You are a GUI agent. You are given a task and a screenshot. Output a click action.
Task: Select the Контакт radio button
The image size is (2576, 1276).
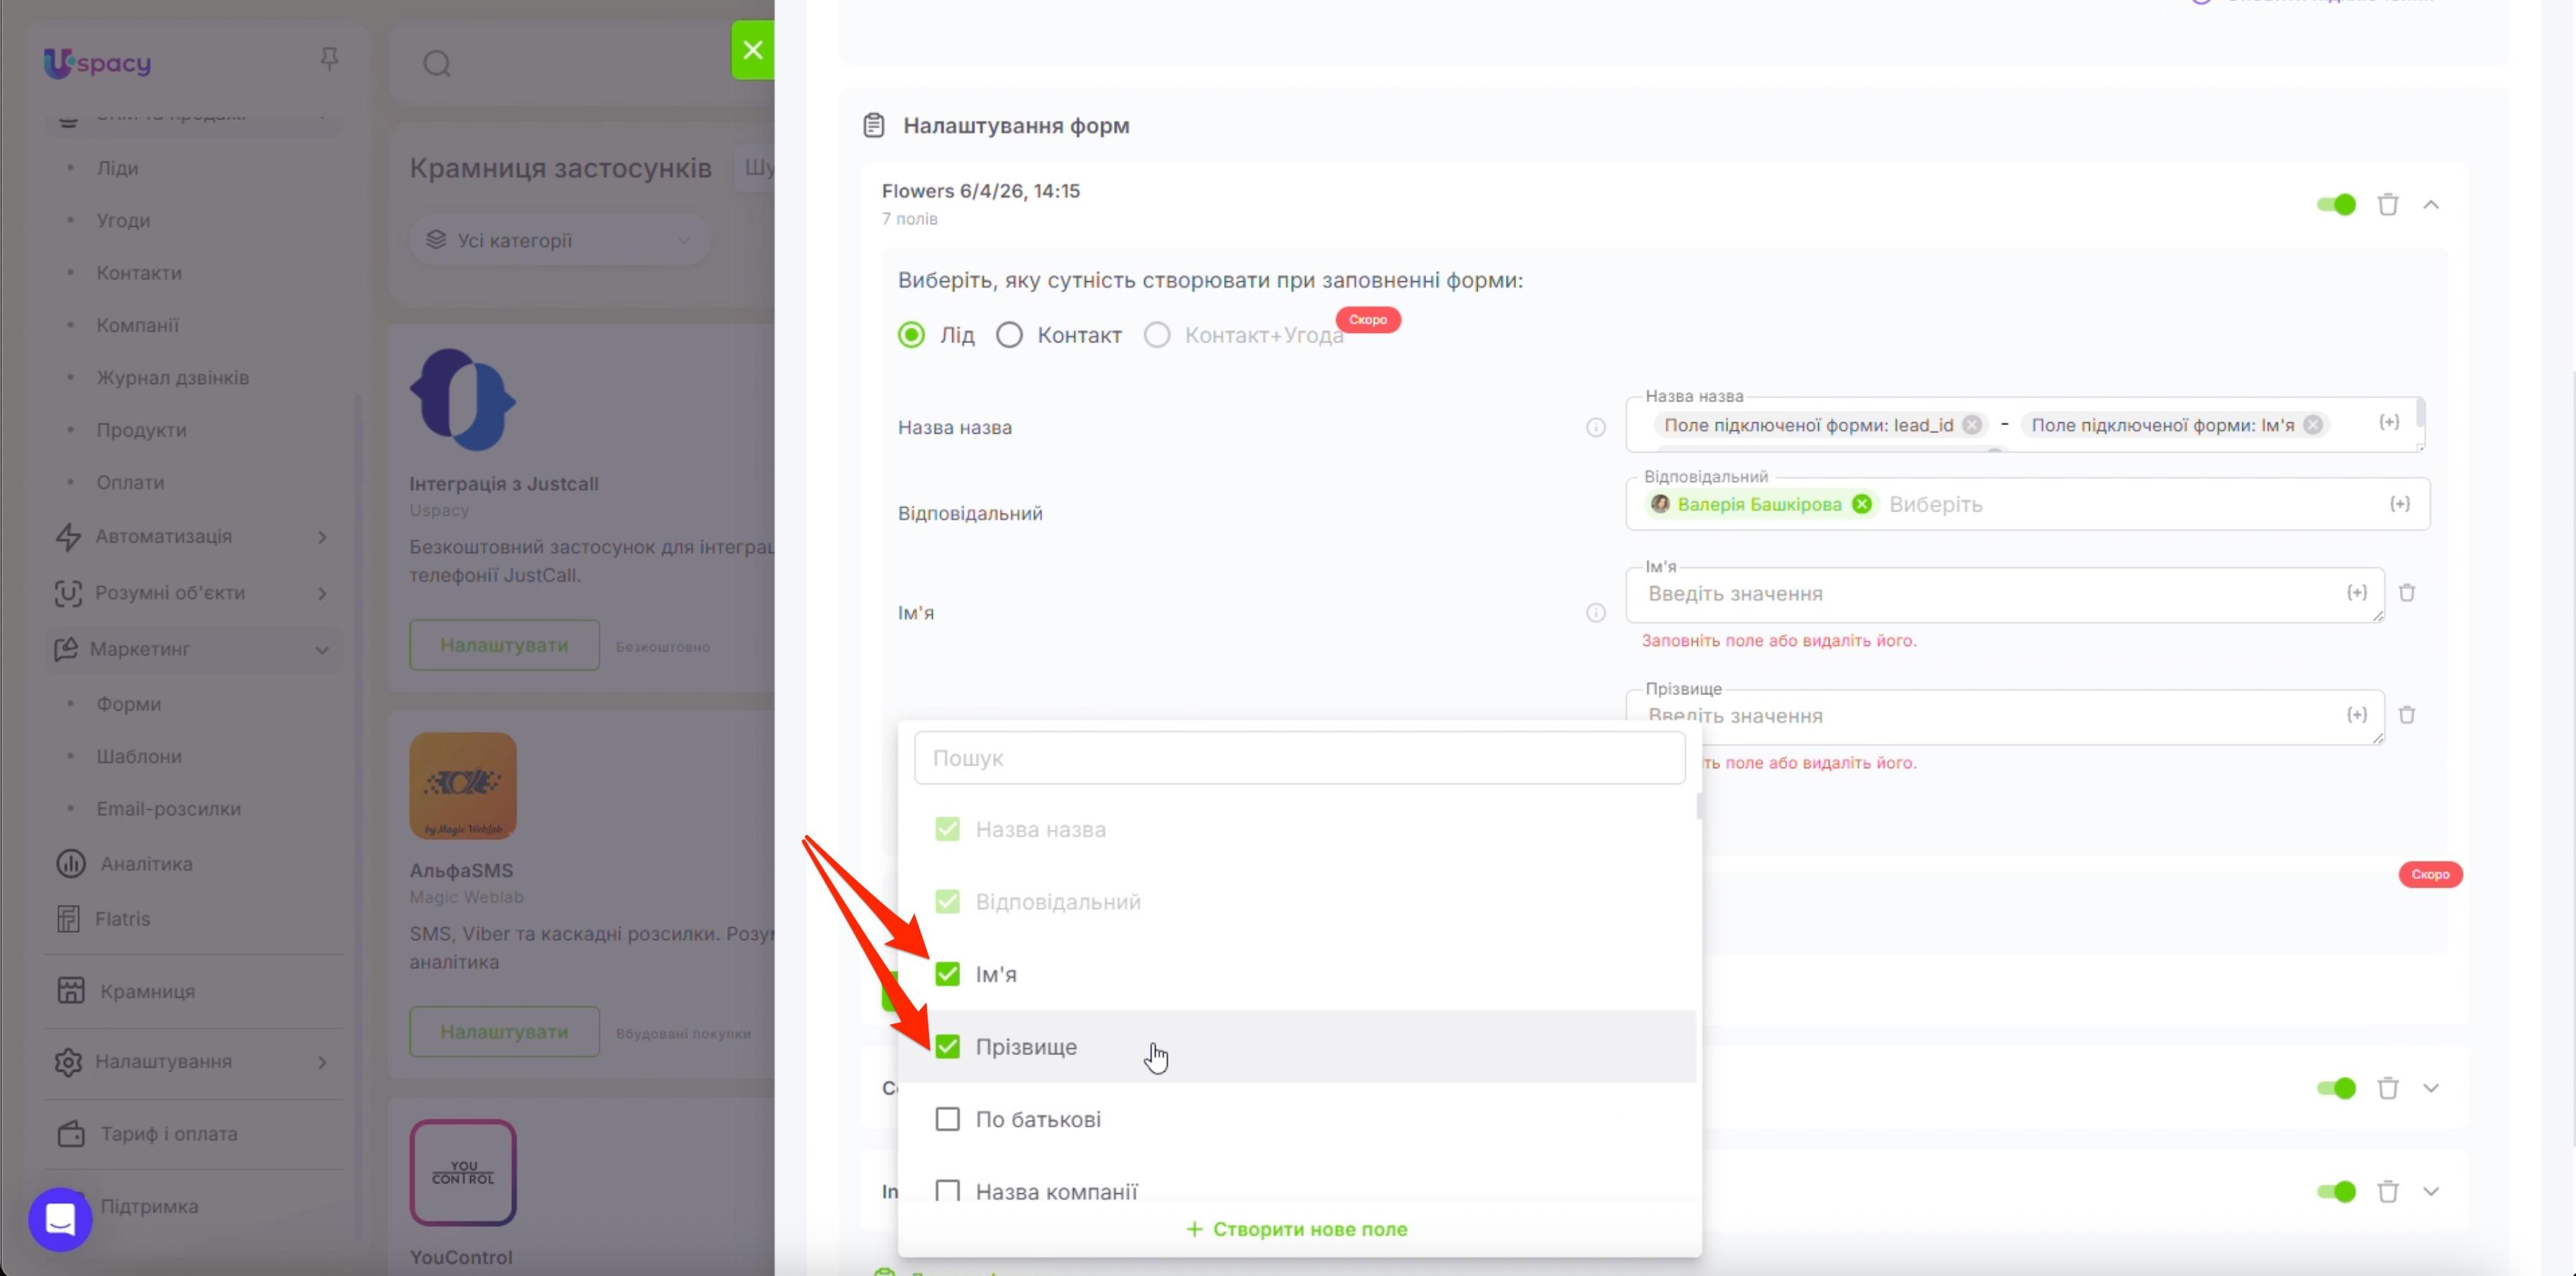click(x=1009, y=335)
